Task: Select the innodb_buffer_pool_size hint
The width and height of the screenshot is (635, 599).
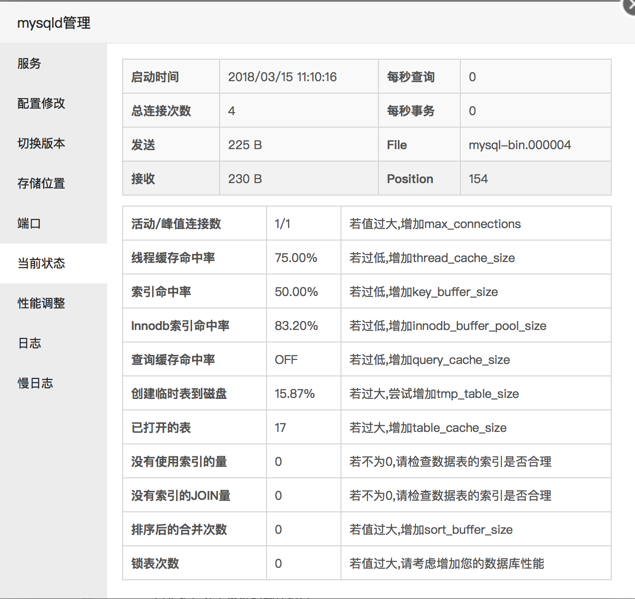Action: (x=448, y=326)
